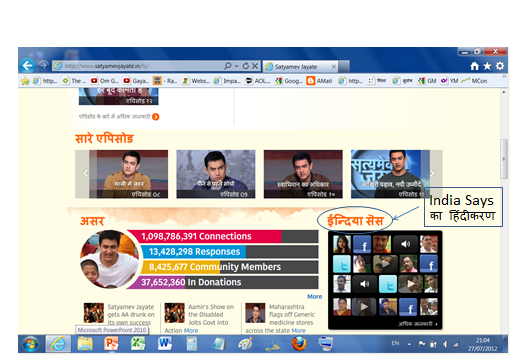
Task: Open Internet Explorer Home icon
Action: 474,66
